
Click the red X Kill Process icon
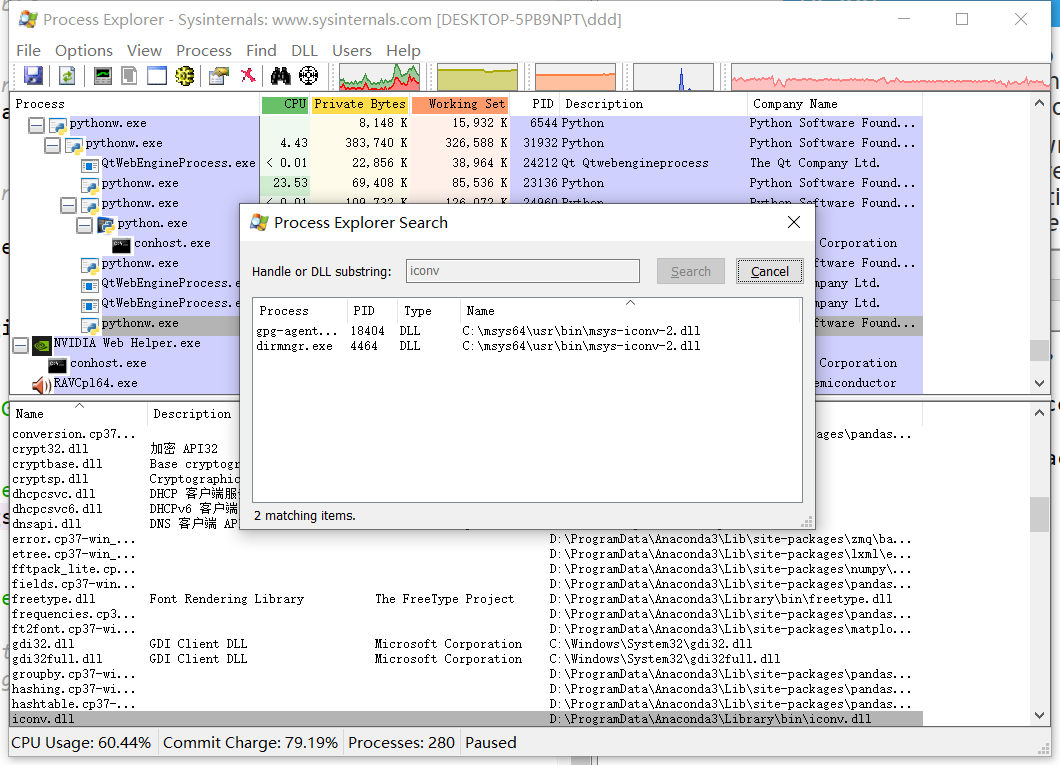pyautogui.click(x=247, y=75)
